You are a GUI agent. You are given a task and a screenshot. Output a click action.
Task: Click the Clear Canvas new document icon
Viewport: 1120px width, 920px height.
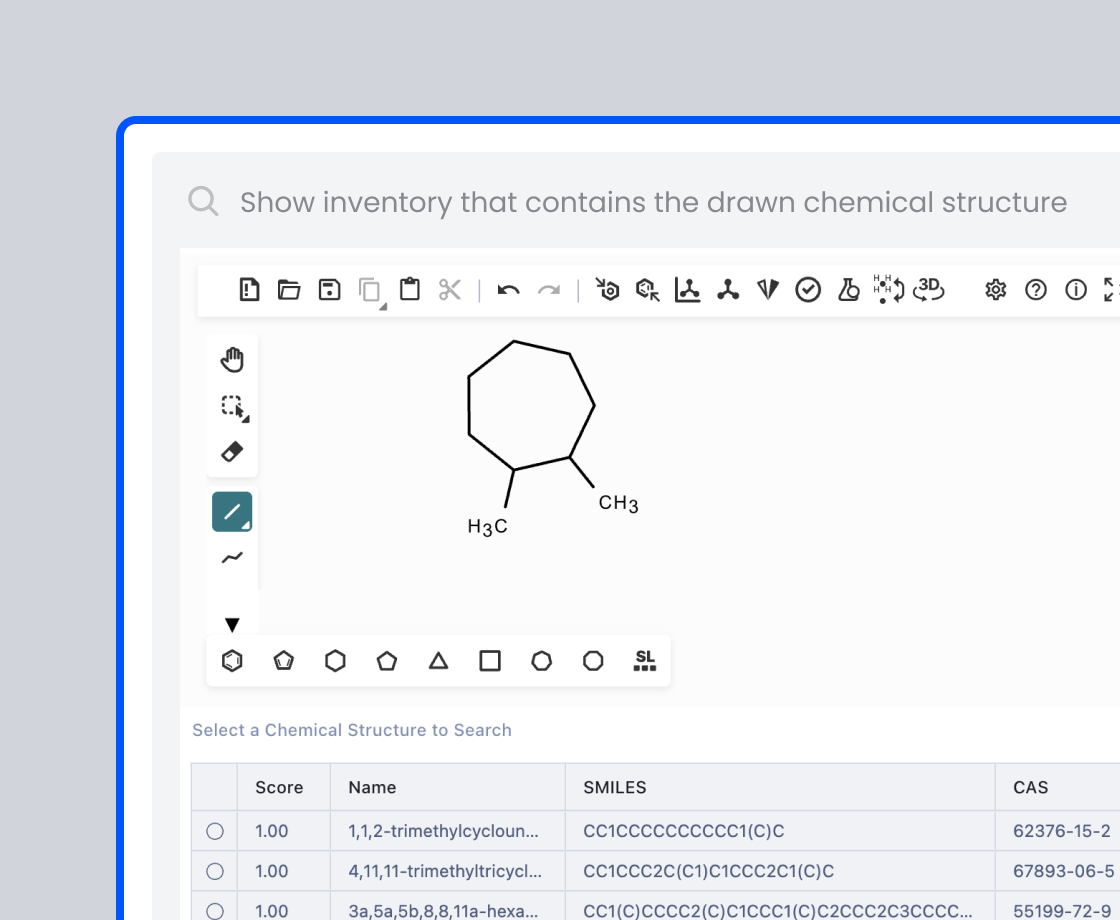249,289
